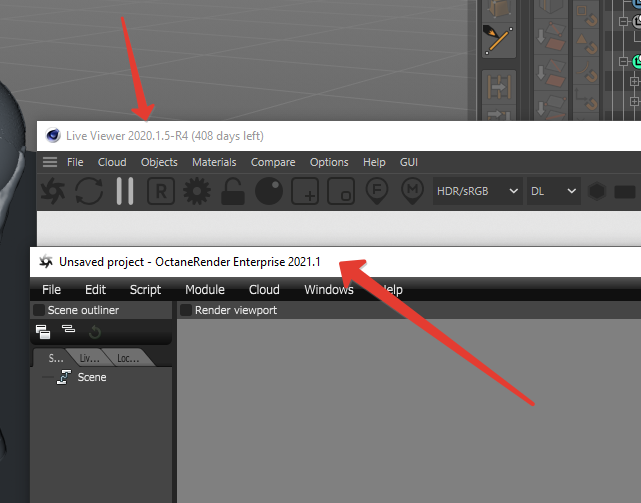641x503 pixels.
Task: Click the collapse nodes icon in Scene outliner
Action: (x=68, y=328)
